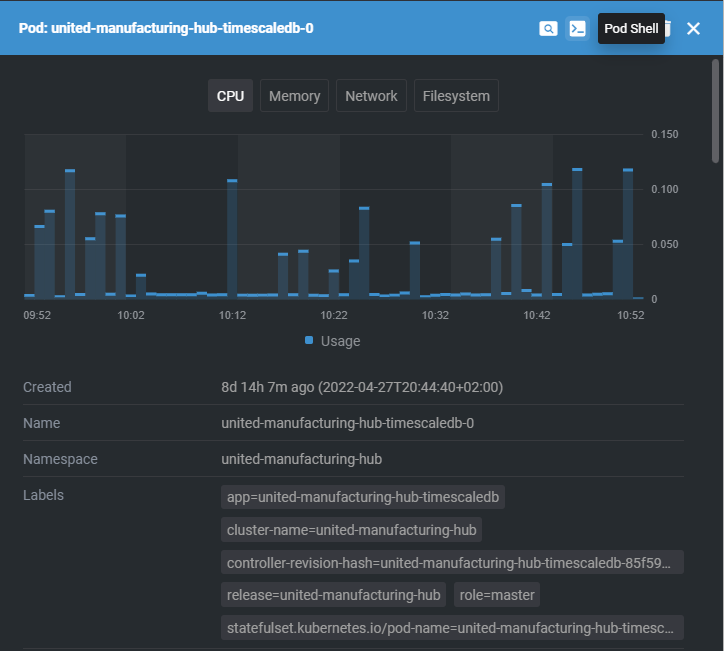This screenshot has height=651, width=724.
Task: Switch to the CPU metrics tab
Action: (x=230, y=96)
